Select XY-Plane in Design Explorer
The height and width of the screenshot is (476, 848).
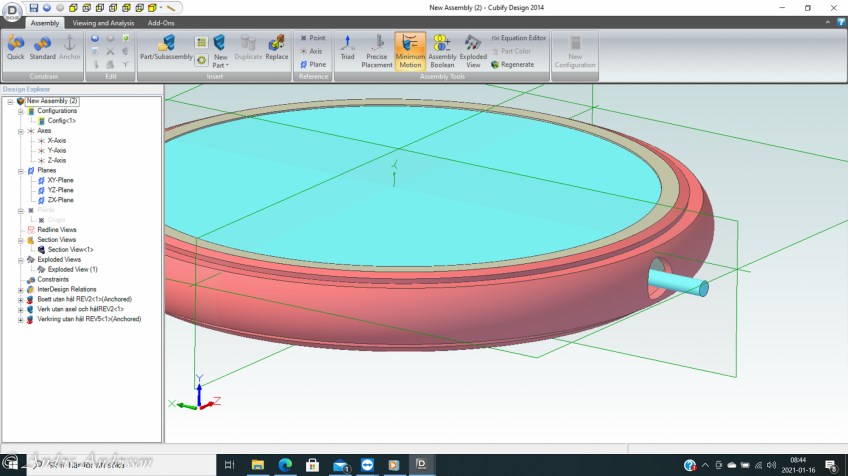click(60, 180)
